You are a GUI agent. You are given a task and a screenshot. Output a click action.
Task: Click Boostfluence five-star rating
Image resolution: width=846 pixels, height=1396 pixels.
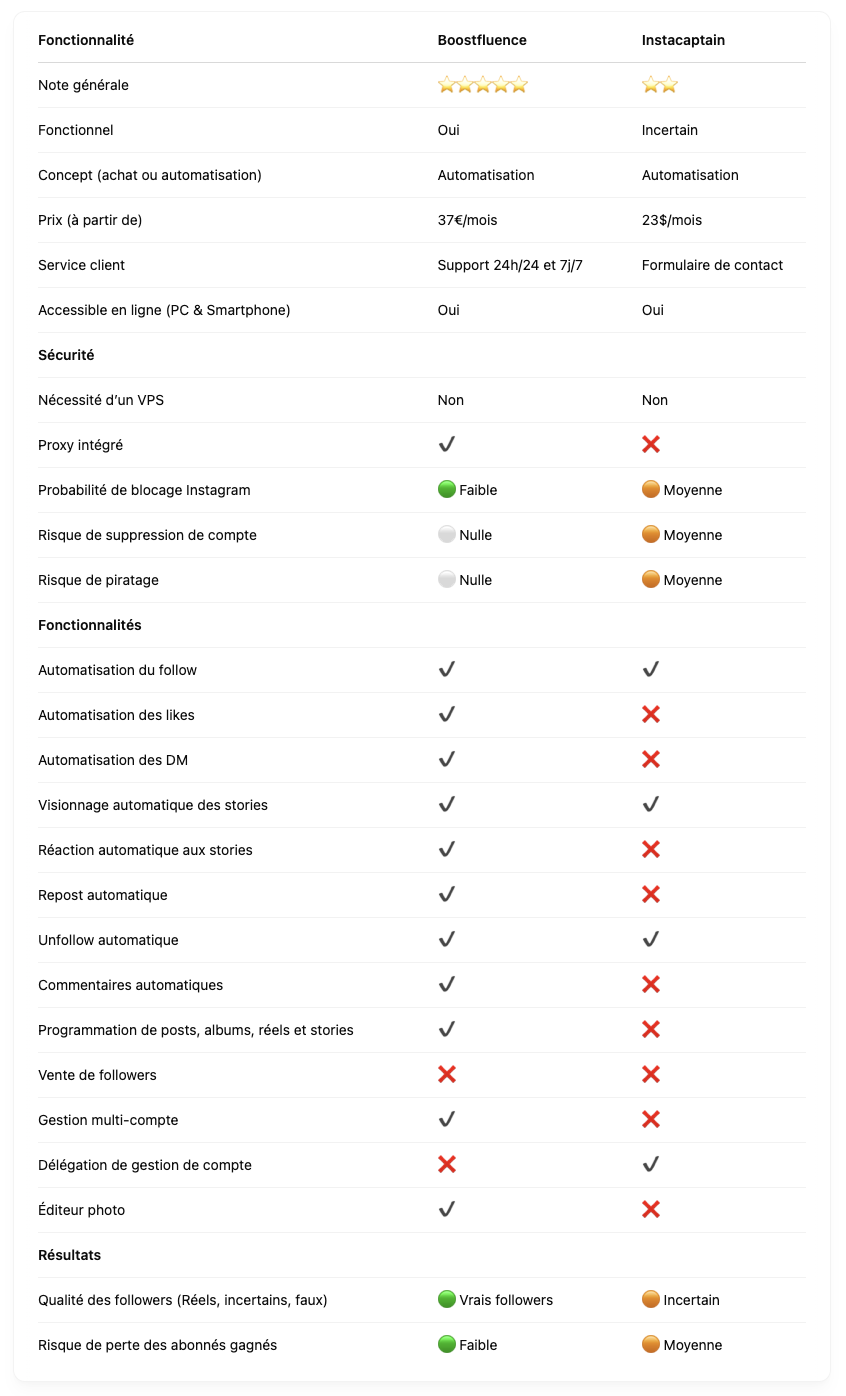(482, 85)
